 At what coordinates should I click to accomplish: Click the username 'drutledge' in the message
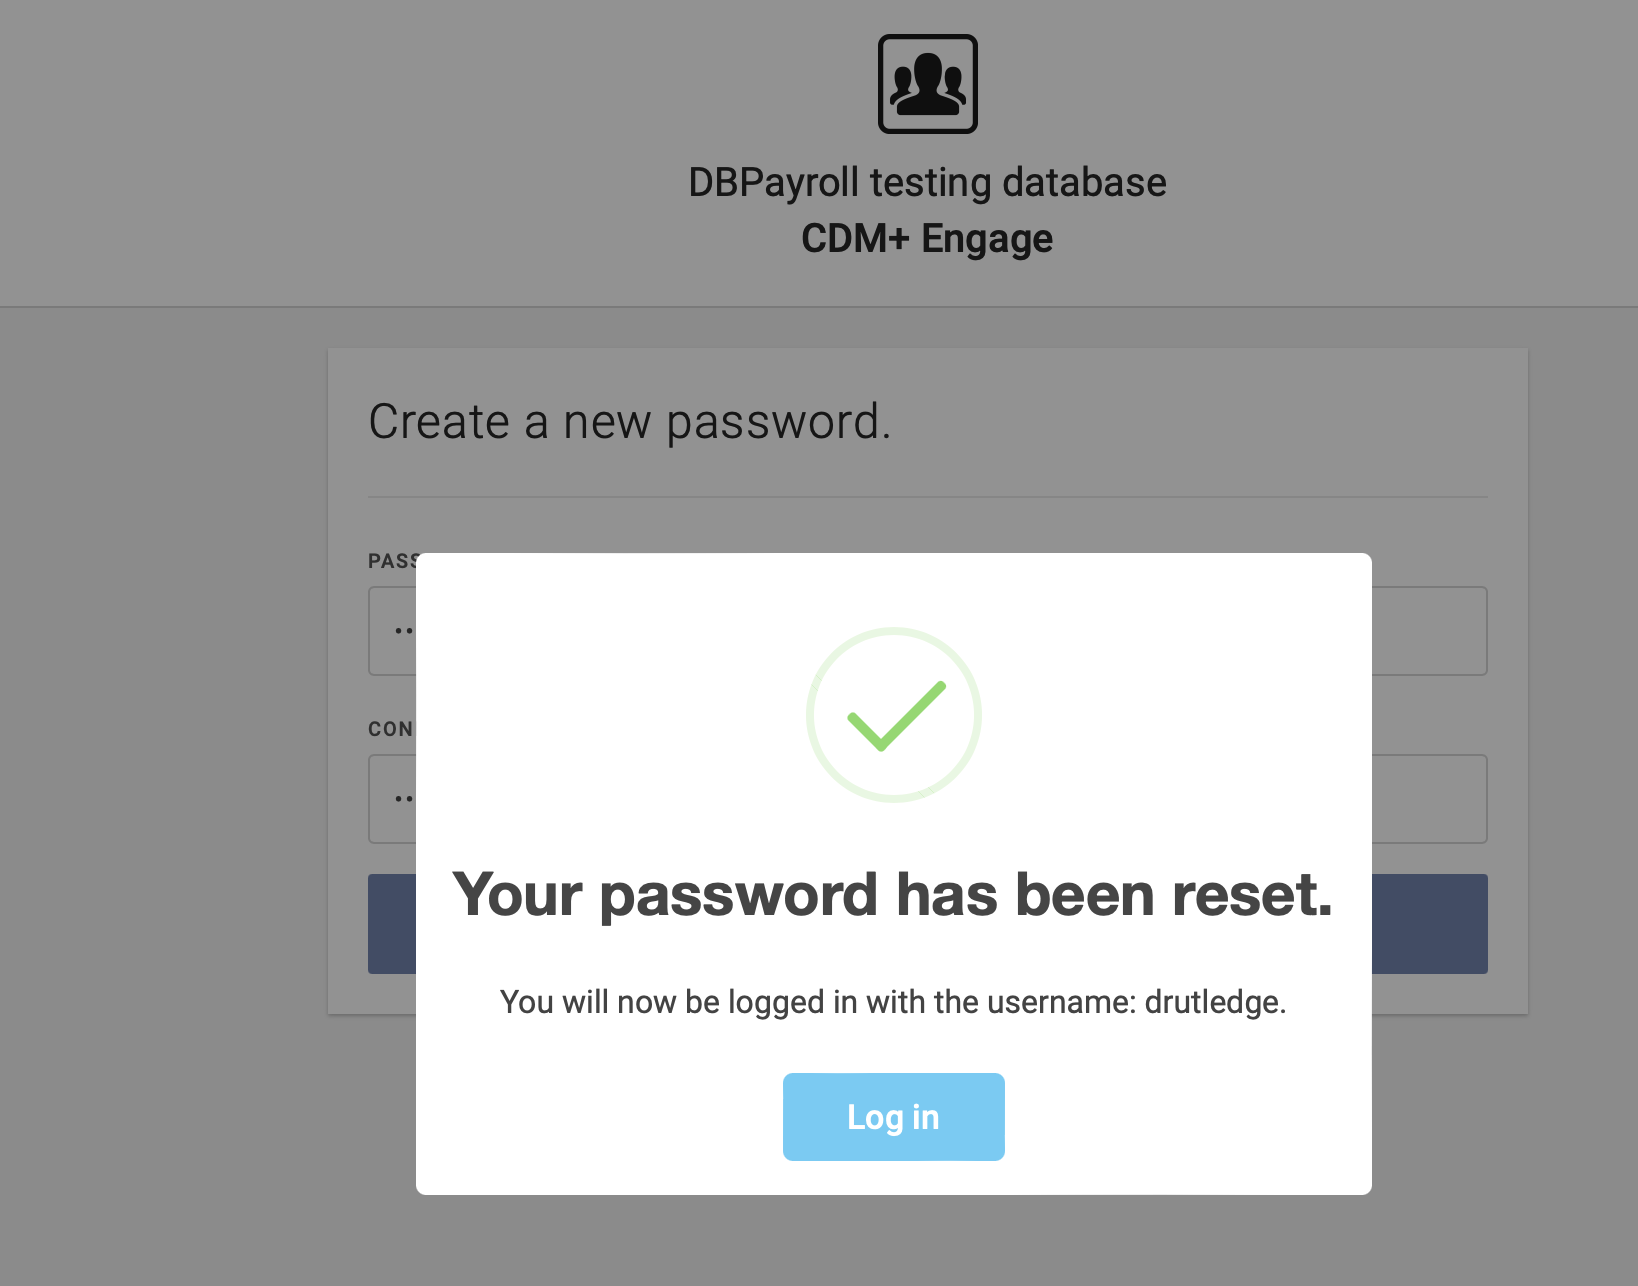(x=1214, y=1002)
